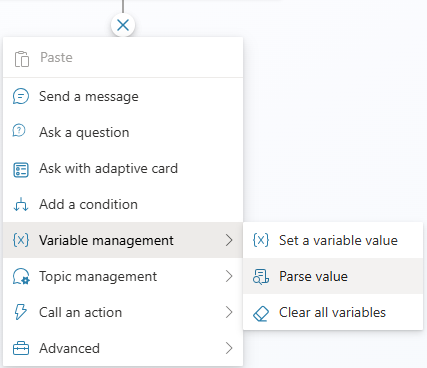Close the add node menu with X button
427x368 pixels.
[123, 25]
